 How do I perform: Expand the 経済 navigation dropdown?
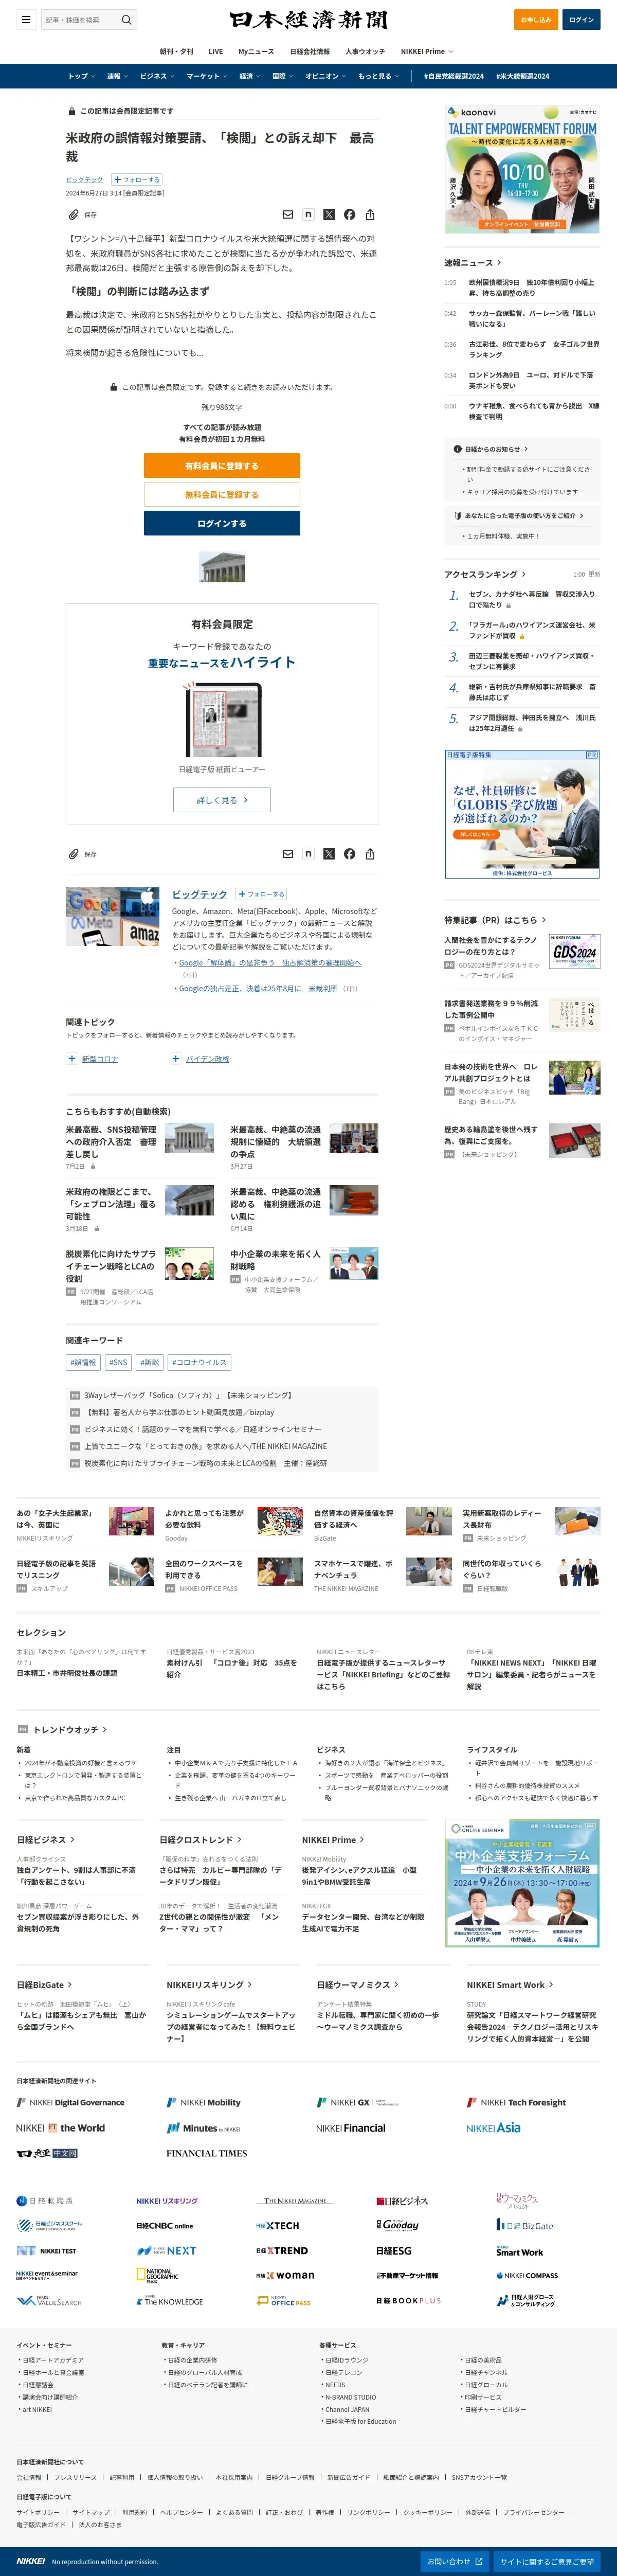pos(250,76)
